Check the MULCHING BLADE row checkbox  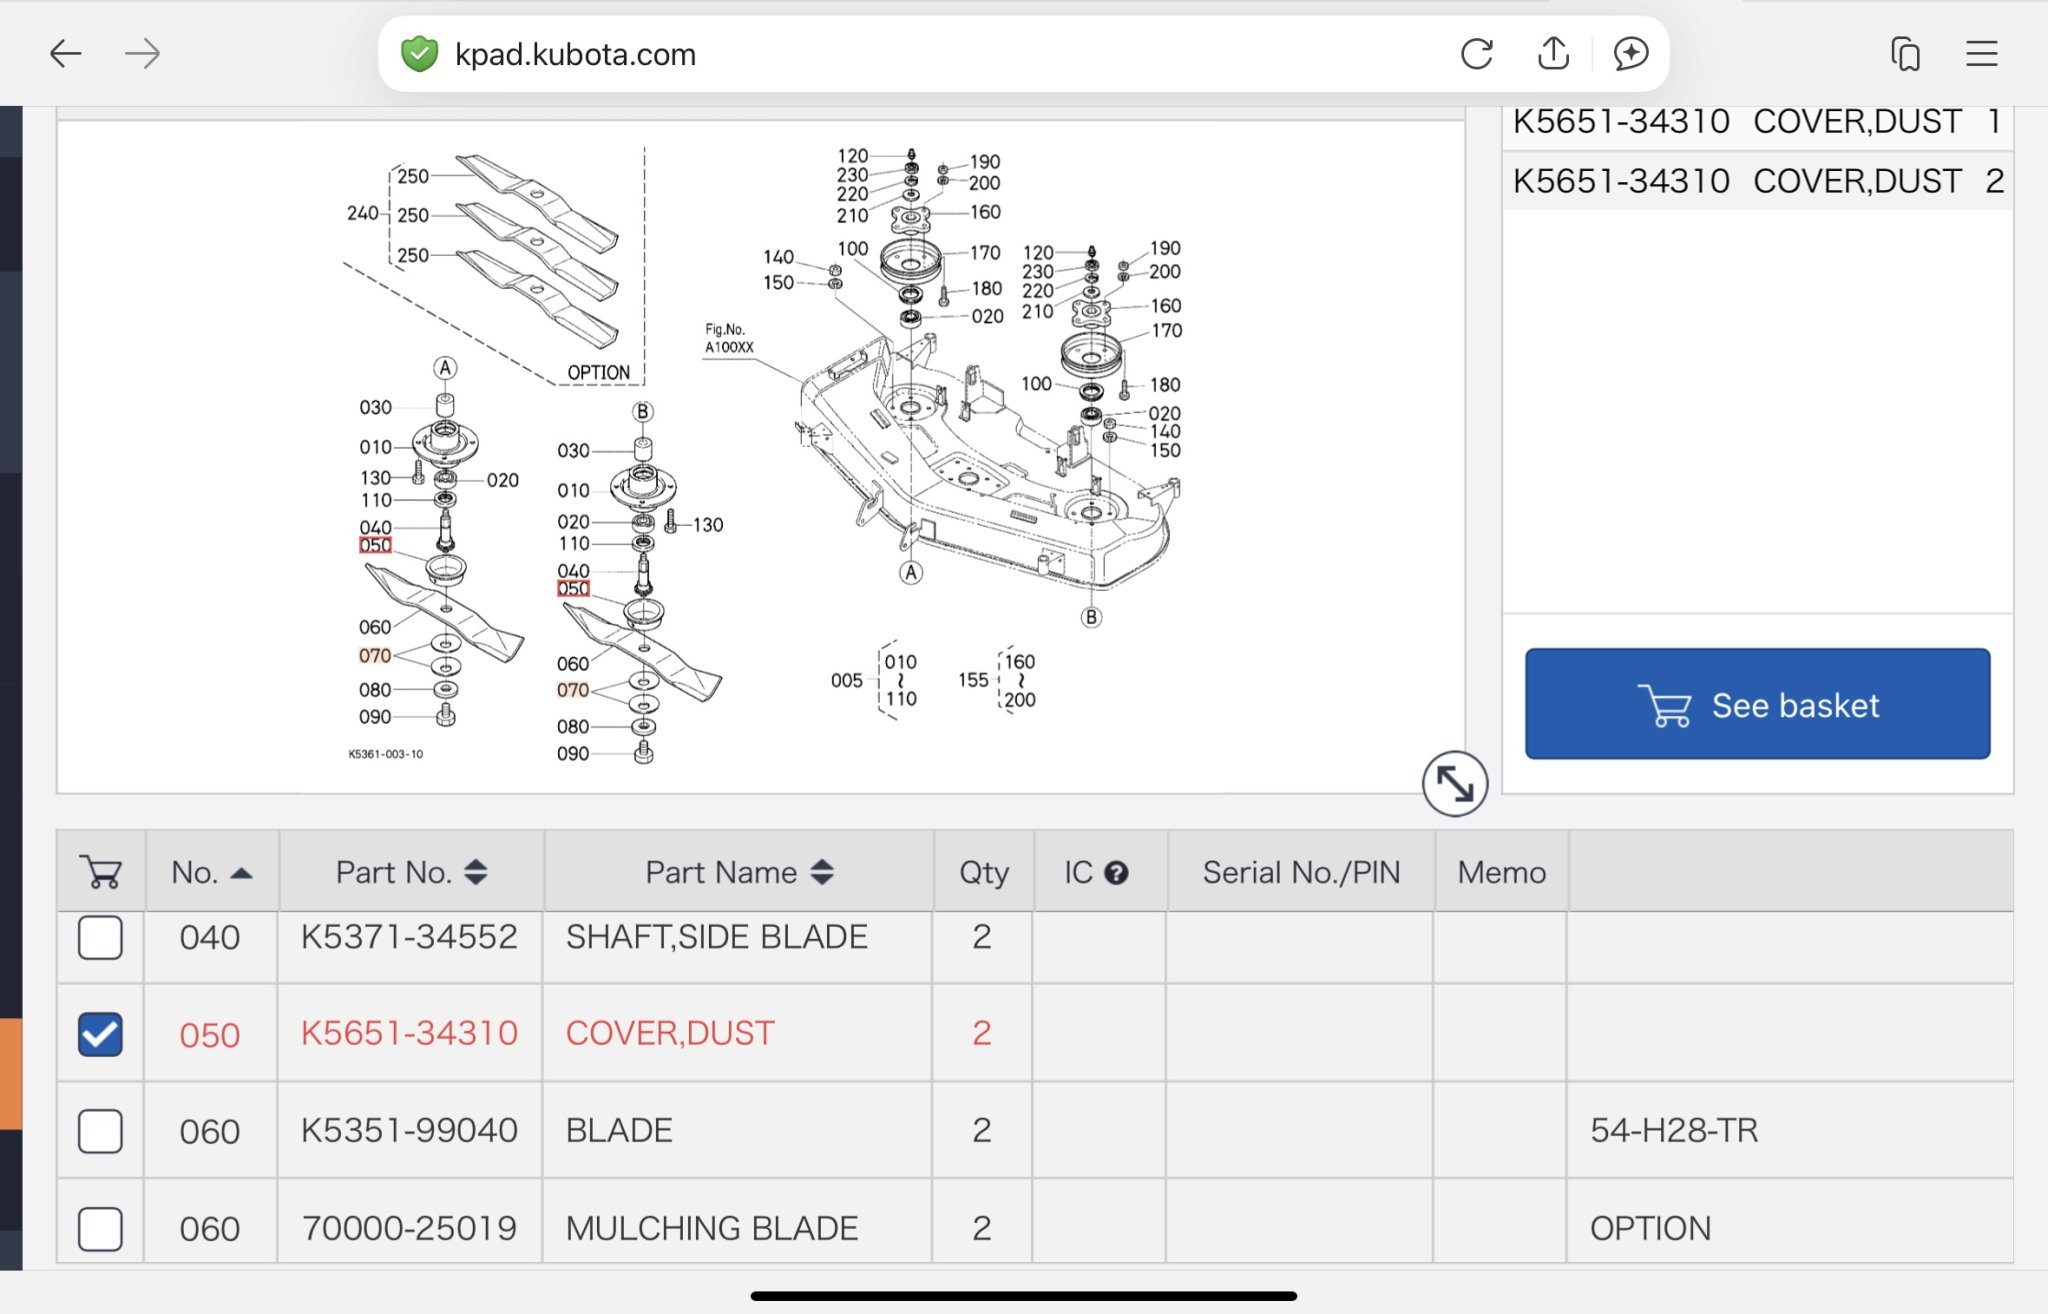pos(100,1228)
